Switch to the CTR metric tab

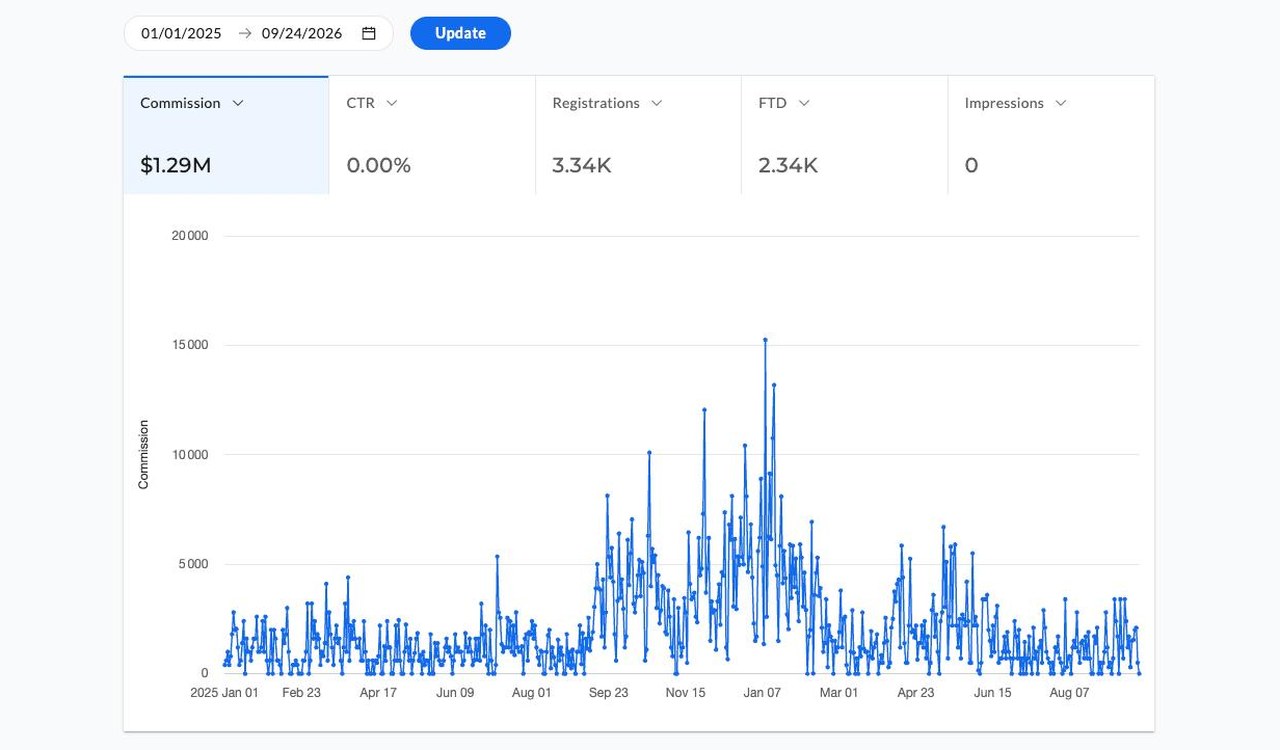click(x=432, y=135)
